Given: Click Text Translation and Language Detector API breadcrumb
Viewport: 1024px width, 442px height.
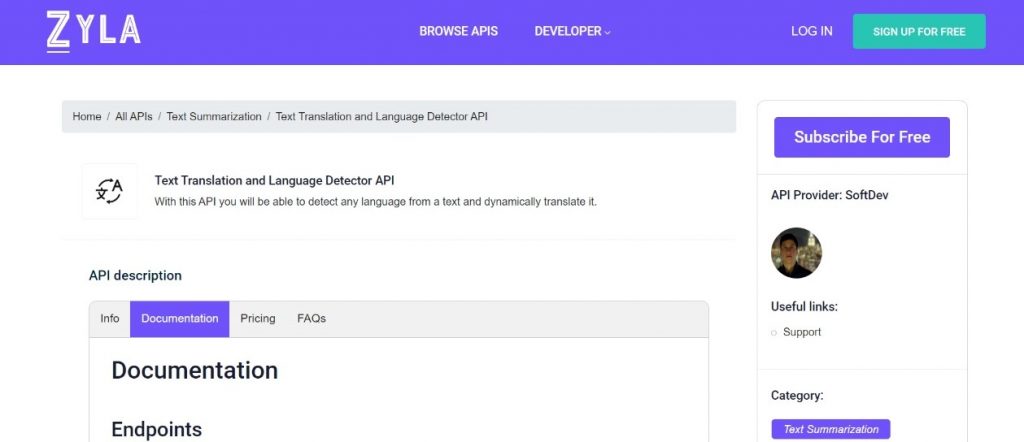Looking at the screenshot, I should pos(381,116).
